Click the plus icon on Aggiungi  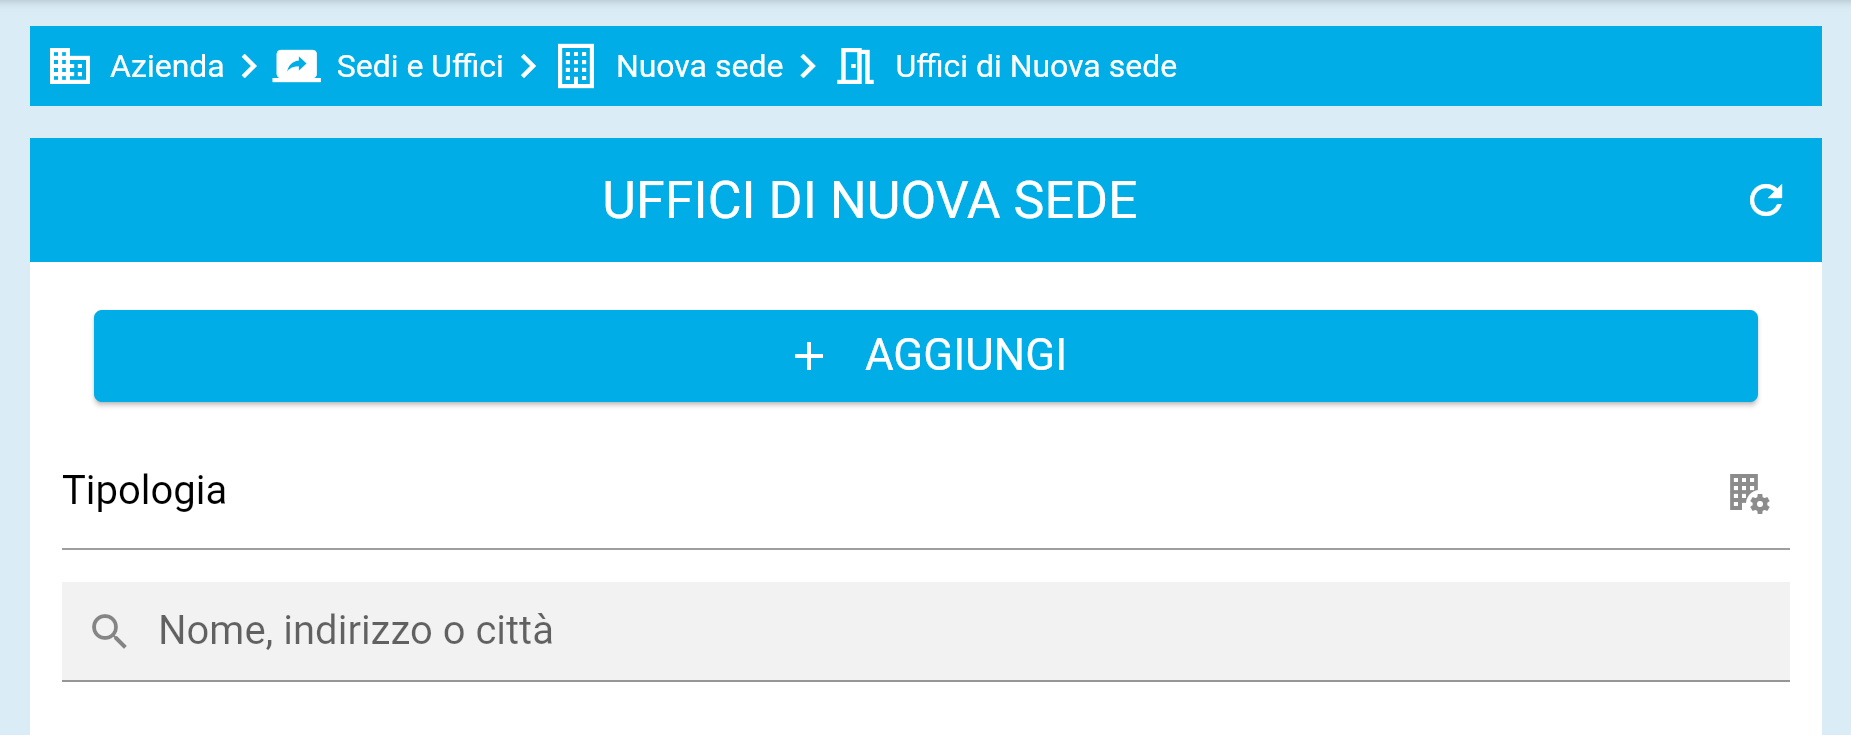tap(809, 356)
